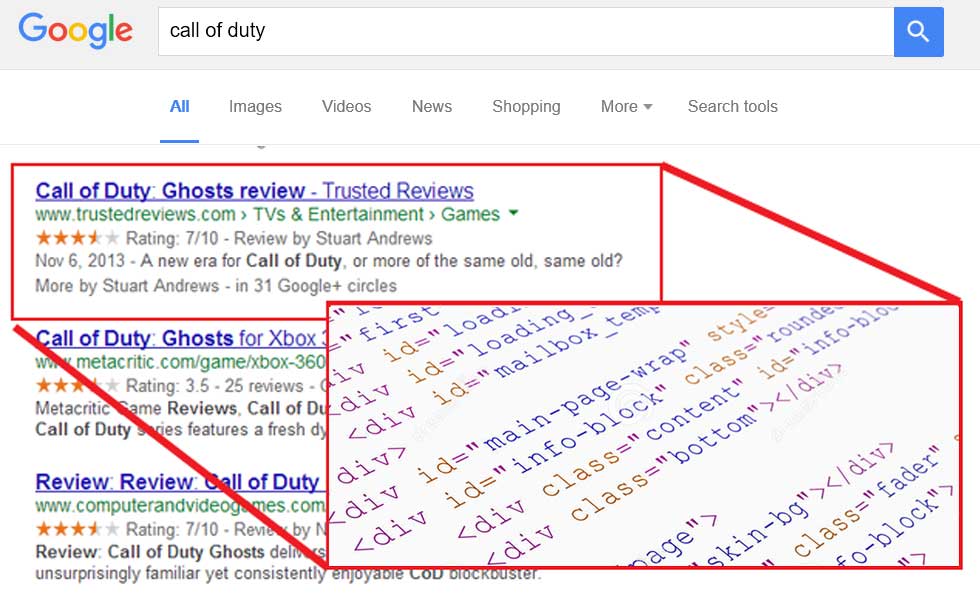Open Call of Duty: Ghosts for Xbox link
Image resolution: width=980 pixels, height=613 pixels.
(x=181, y=338)
